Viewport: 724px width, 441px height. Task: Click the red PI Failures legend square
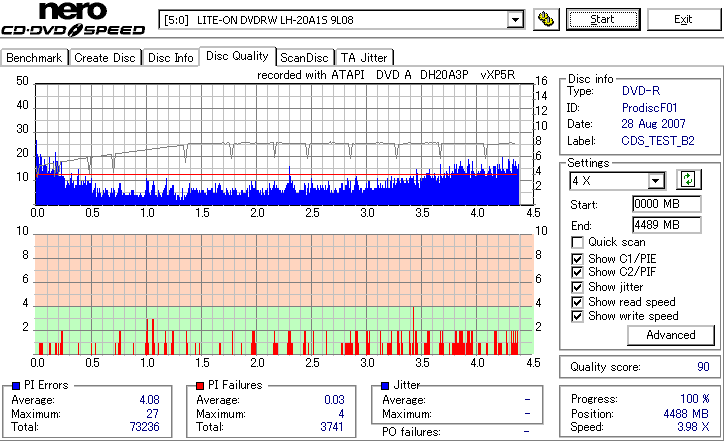[x=200, y=386]
